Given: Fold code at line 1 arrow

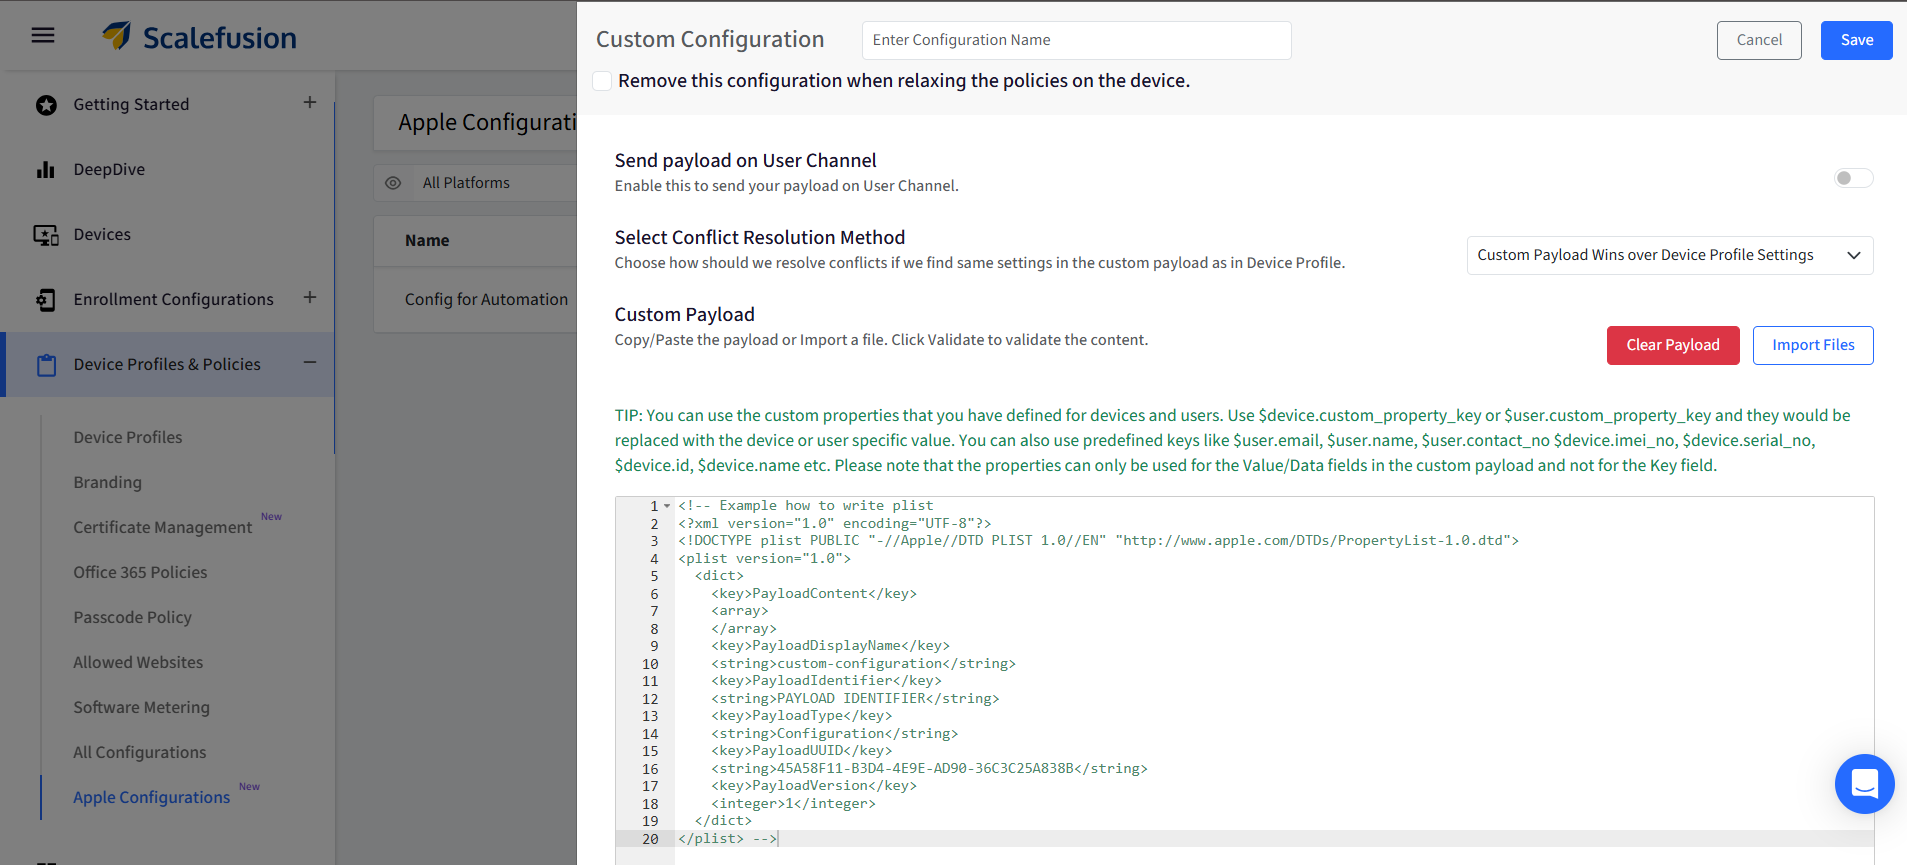Looking at the screenshot, I should 667,506.
